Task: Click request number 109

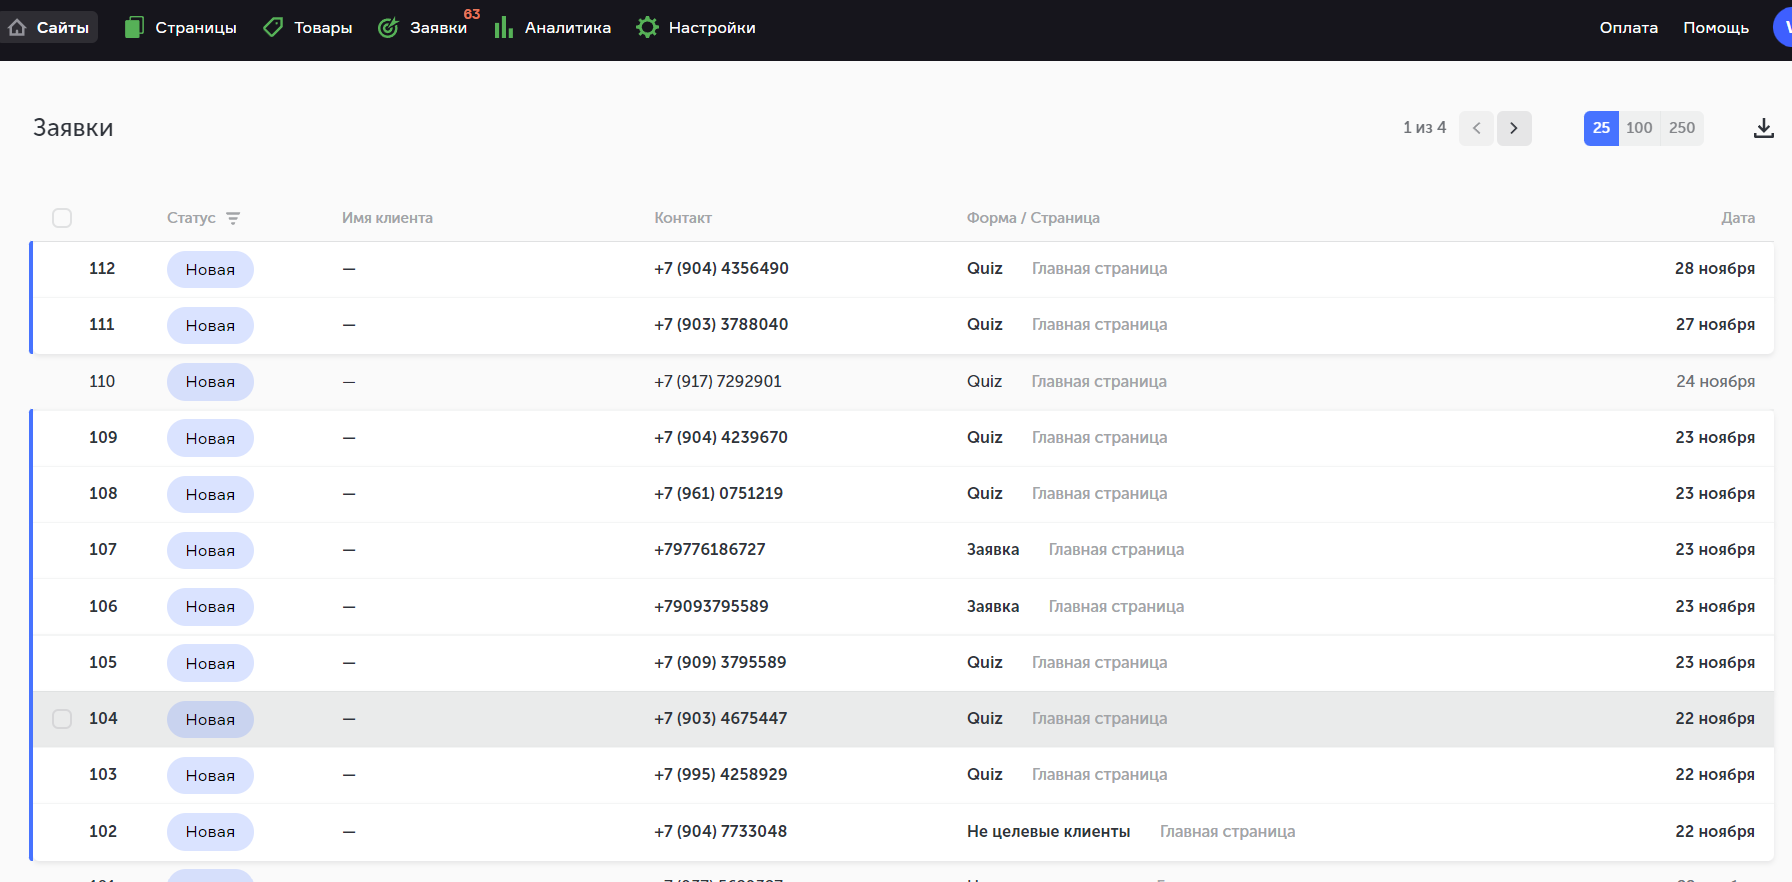Action: (x=103, y=437)
